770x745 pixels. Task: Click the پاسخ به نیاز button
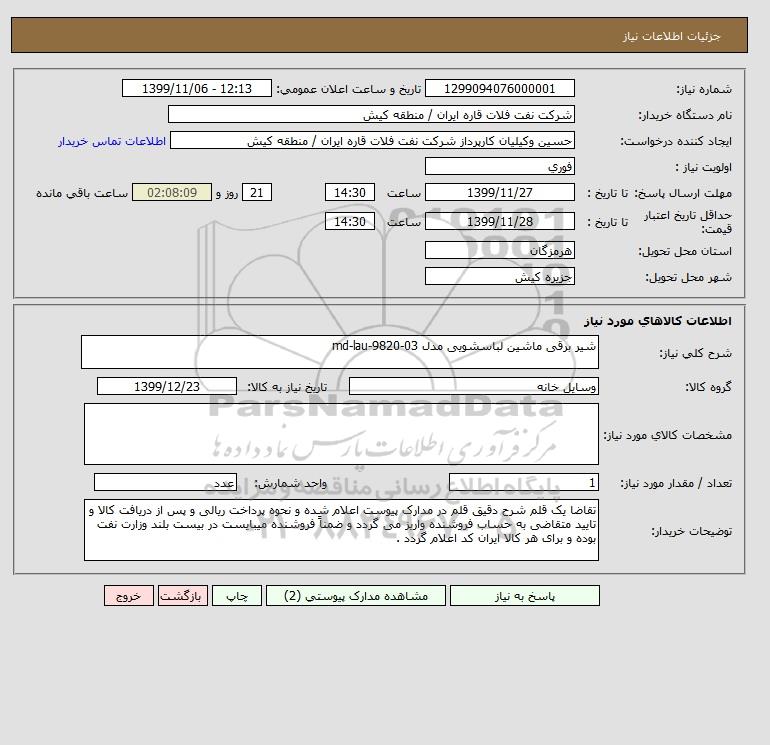tap(524, 596)
